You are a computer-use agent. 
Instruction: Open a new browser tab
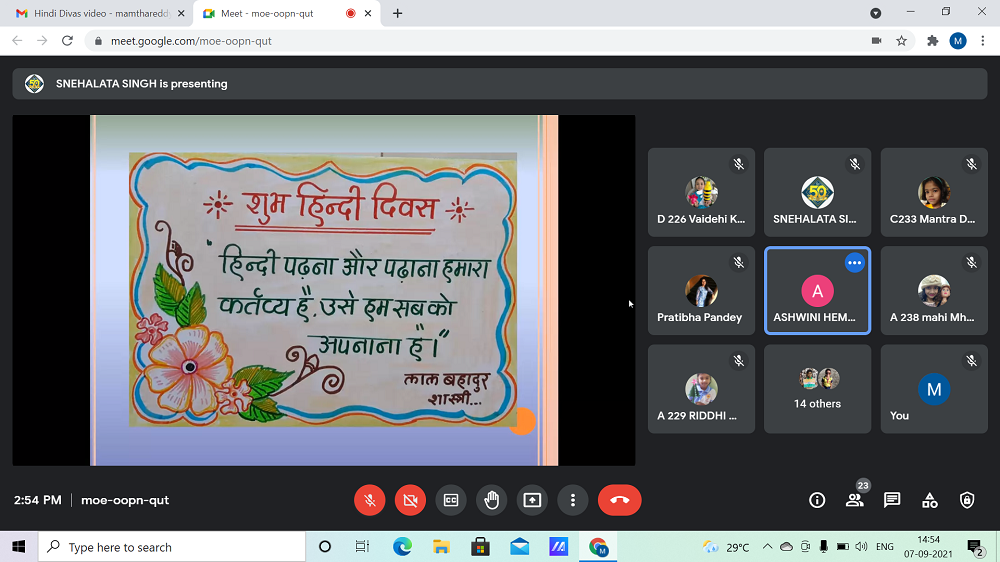[x=398, y=13]
